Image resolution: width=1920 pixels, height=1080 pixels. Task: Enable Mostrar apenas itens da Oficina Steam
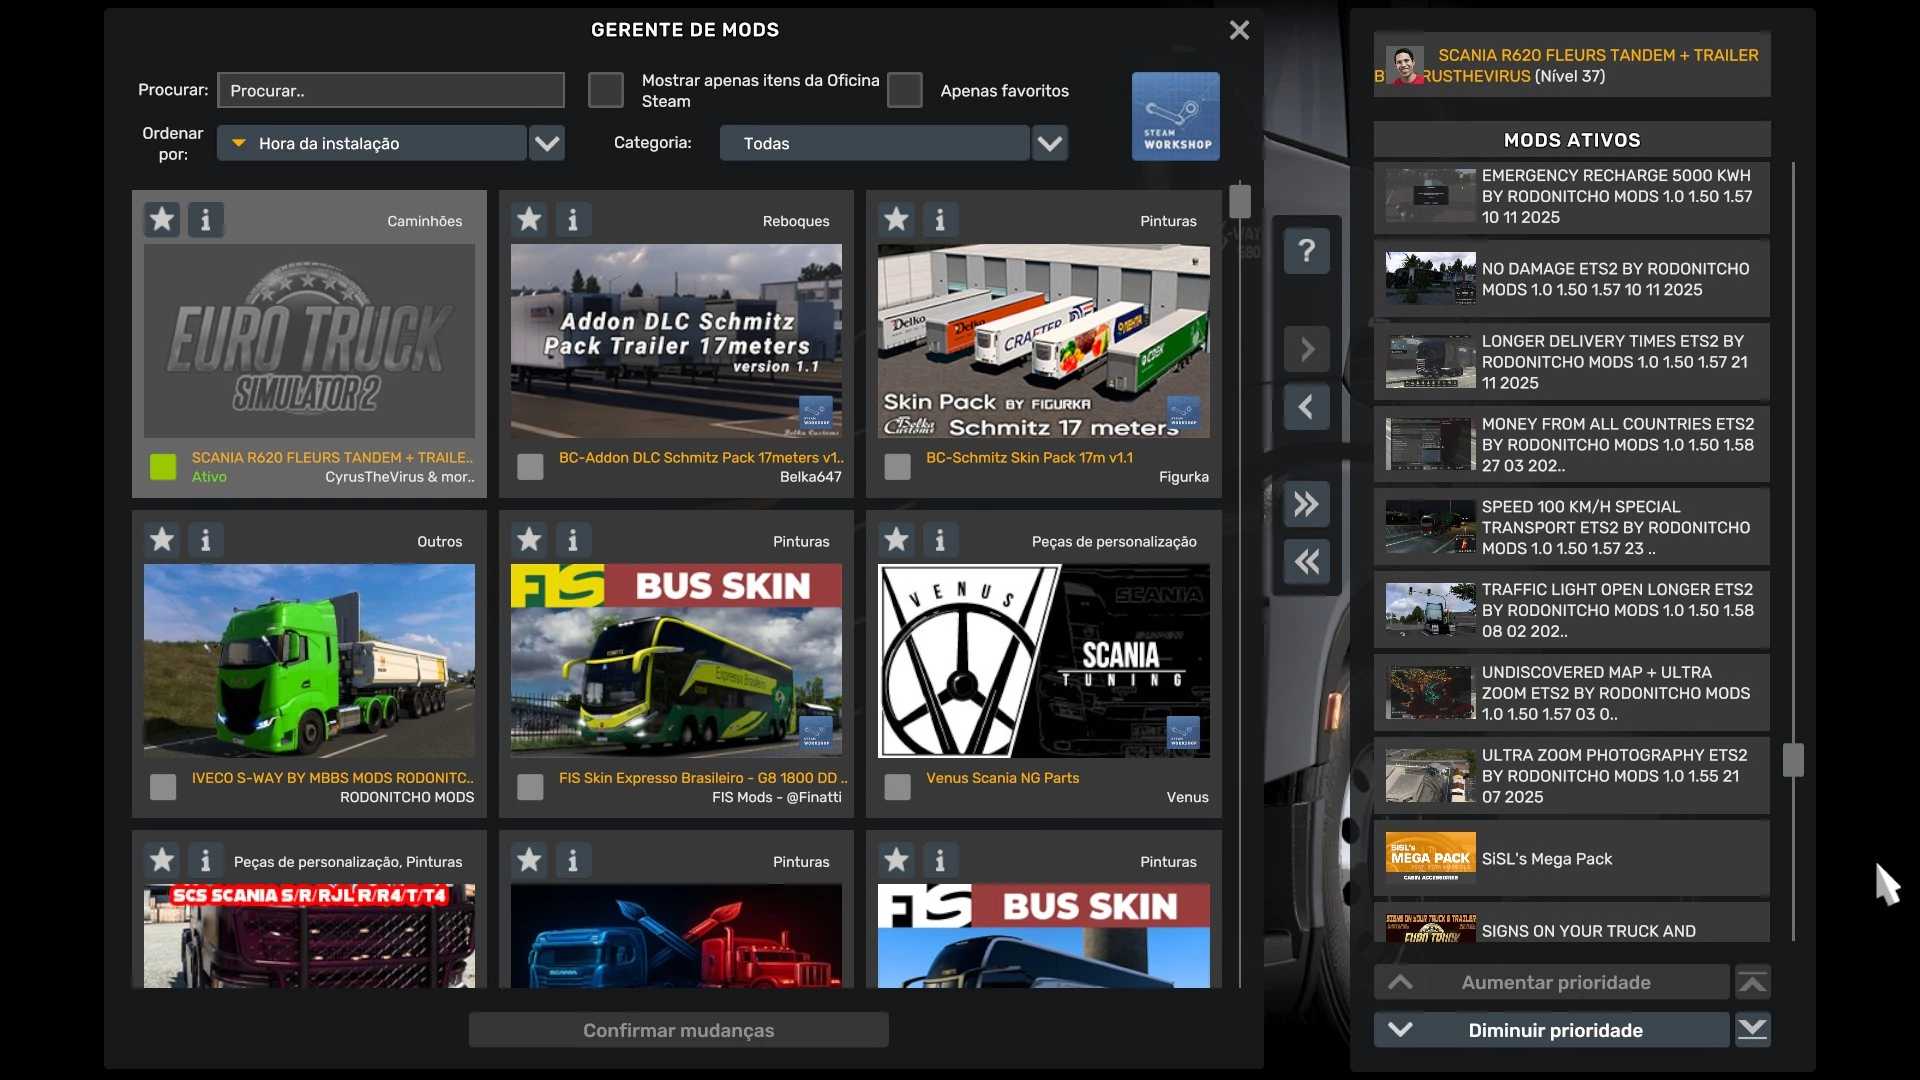click(605, 90)
